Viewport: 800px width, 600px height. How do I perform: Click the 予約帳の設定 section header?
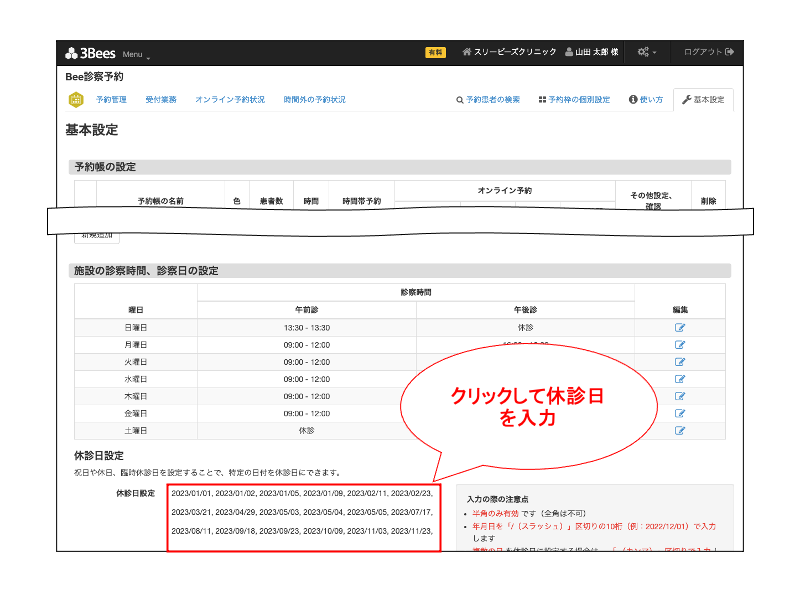[x=399, y=167]
